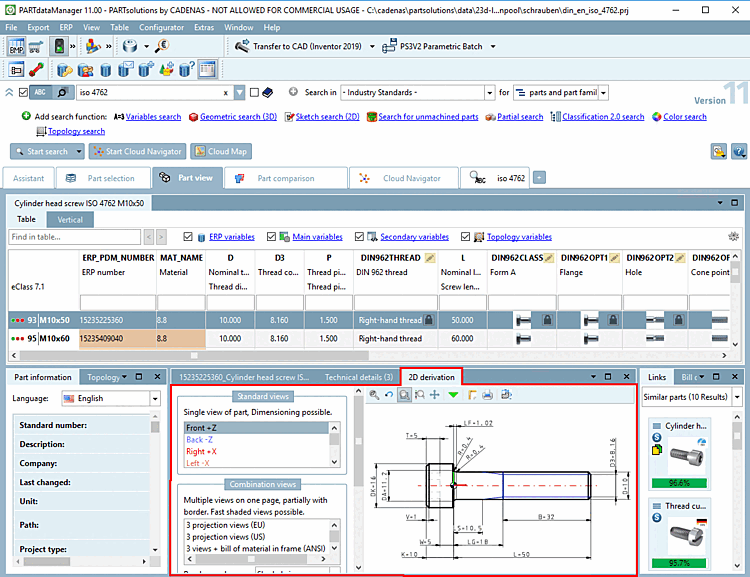Viewport: 750px width, 577px height.
Task: Switch to the Part comparison tab
Action: [x=286, y=178]
